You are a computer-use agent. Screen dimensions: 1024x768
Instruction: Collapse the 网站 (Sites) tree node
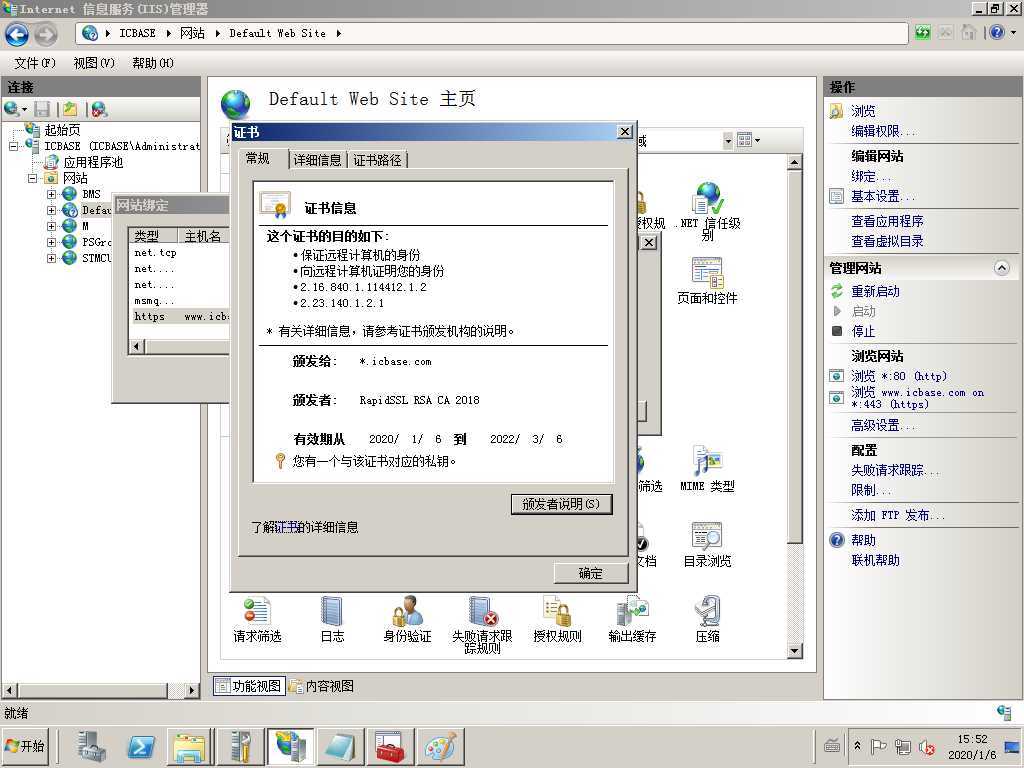(x=32, y=178)
